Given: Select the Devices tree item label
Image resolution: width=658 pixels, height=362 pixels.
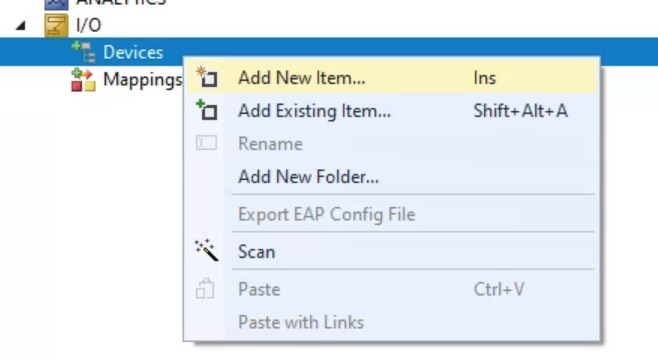Looking at the screenshot, I should pos(133,52).
